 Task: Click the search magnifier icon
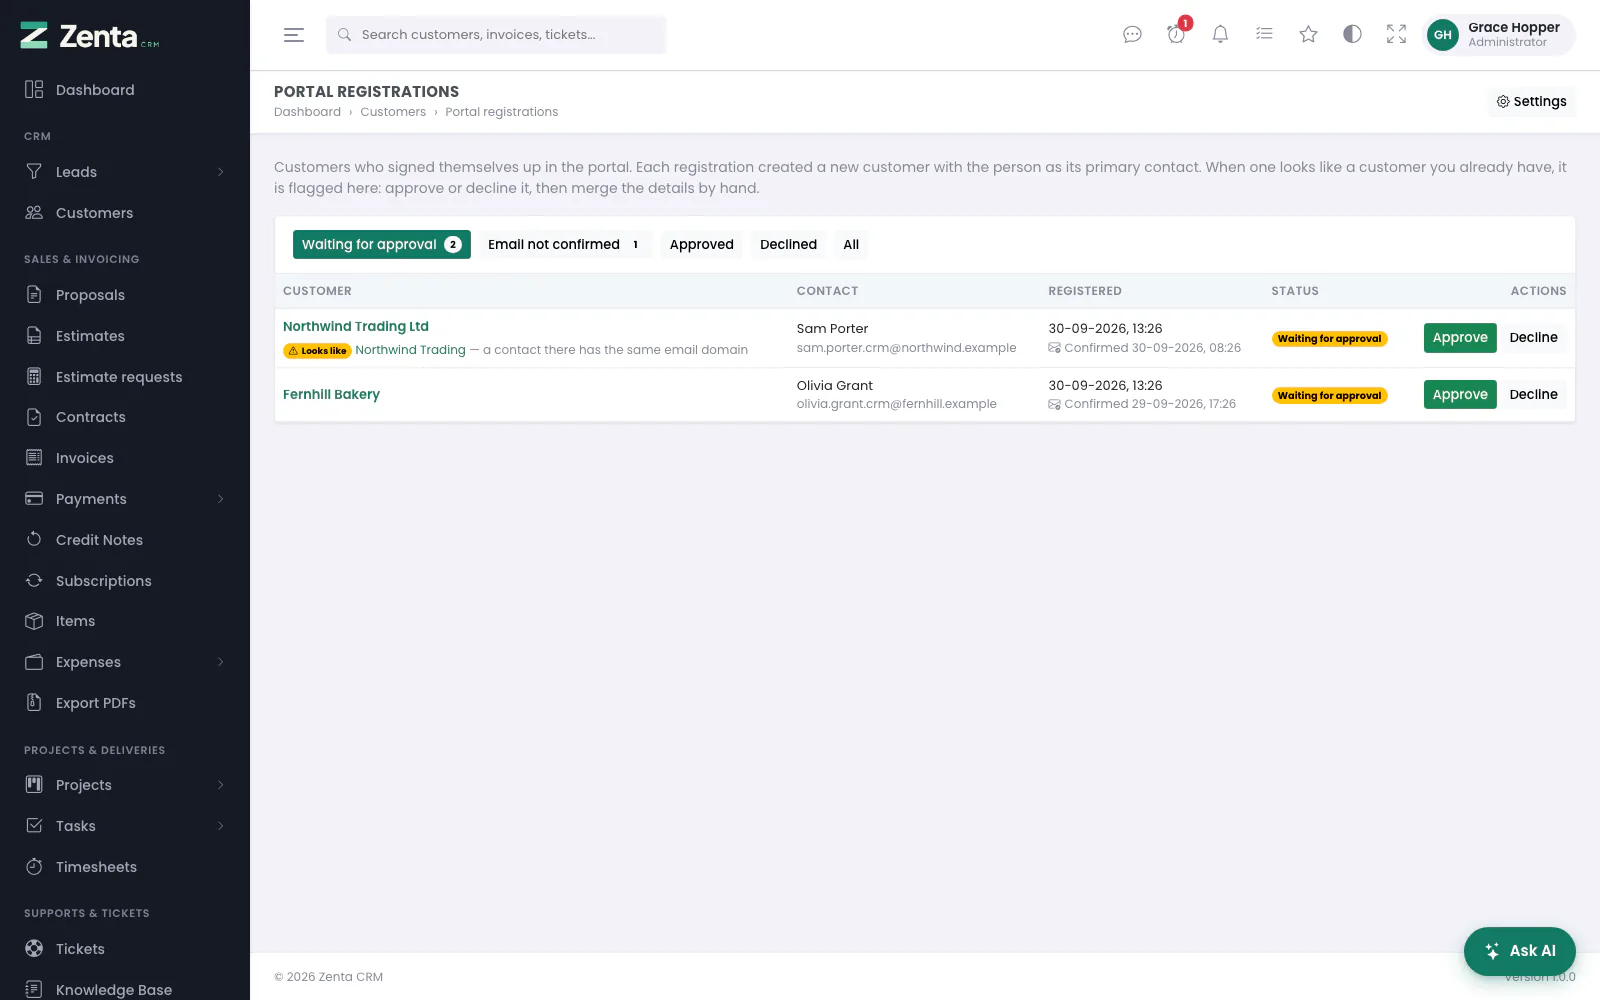344,35
